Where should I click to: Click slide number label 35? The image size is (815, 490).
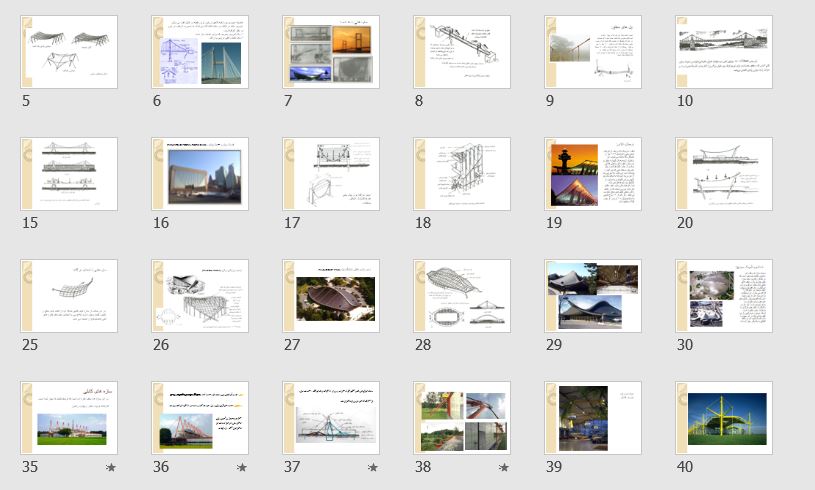pos(30,467)
